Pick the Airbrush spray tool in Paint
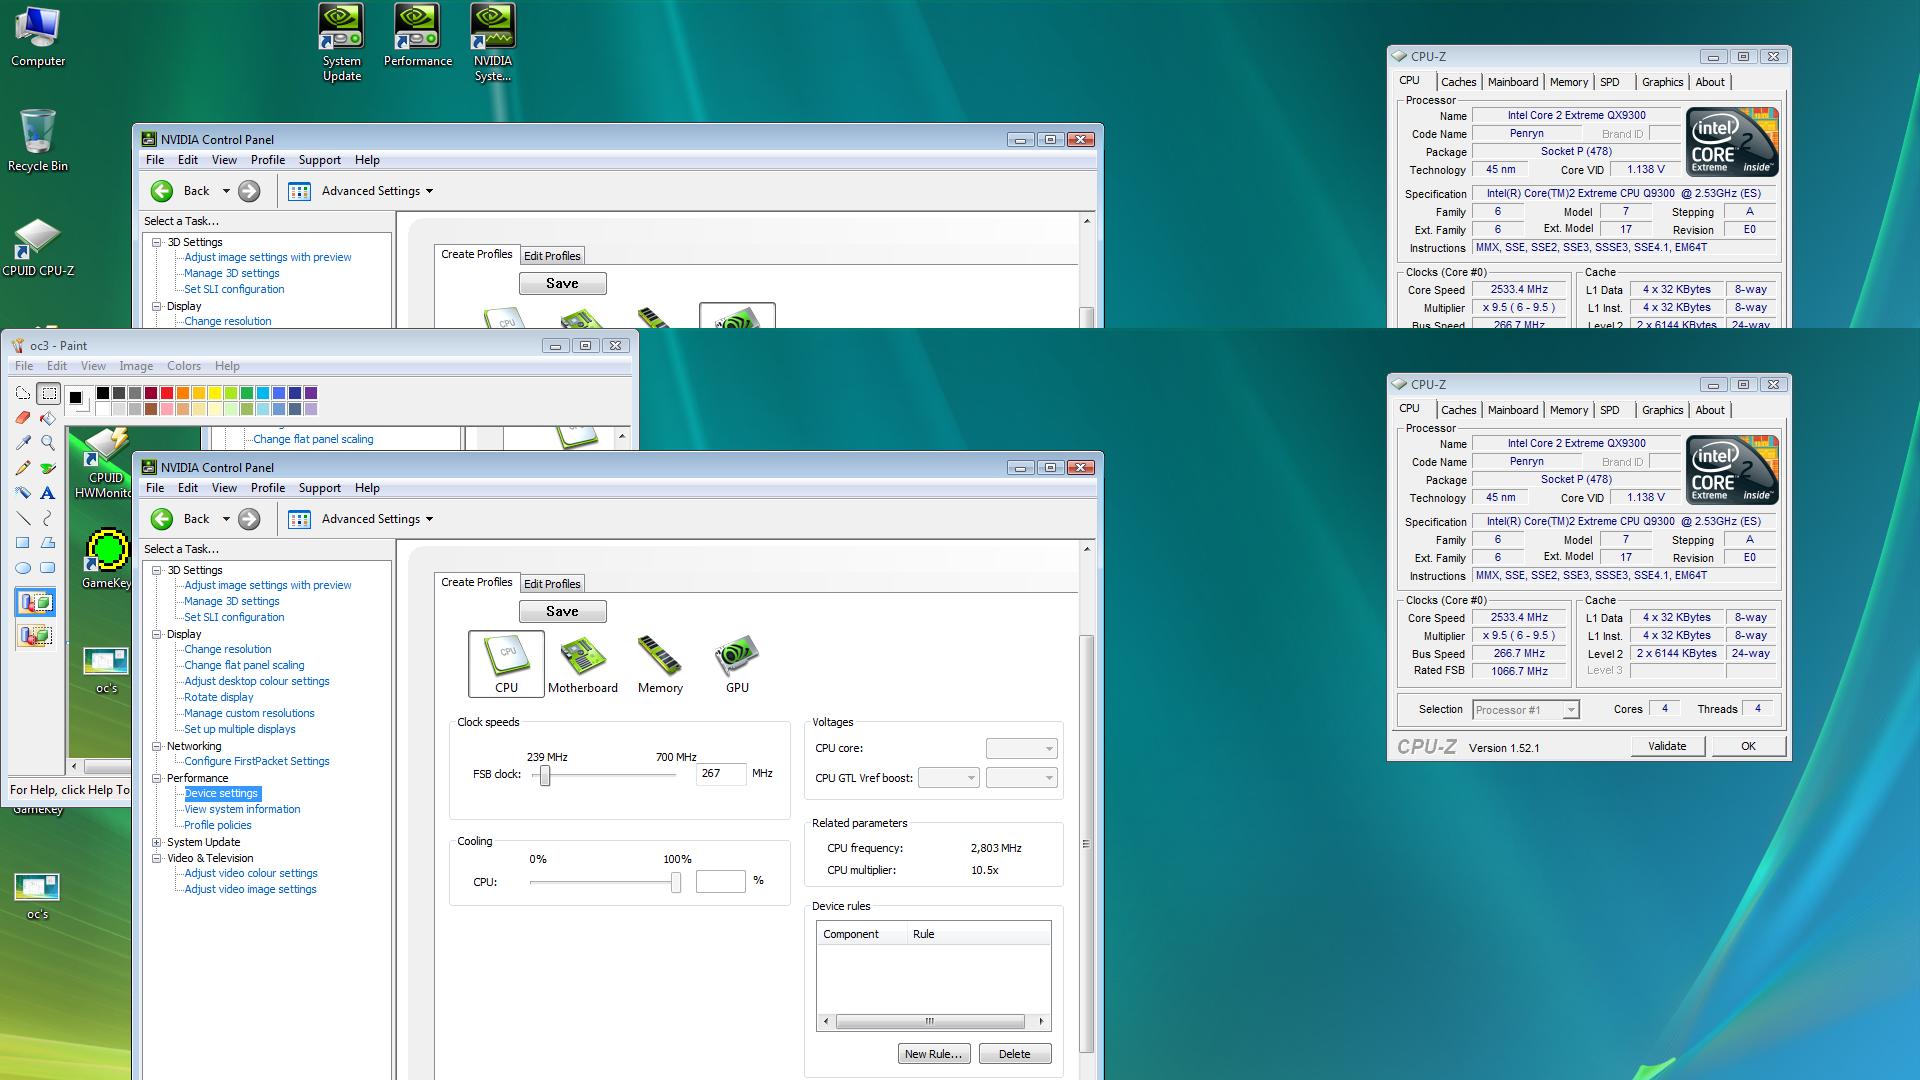This screenshot has height=1080, width=1920. (x=23, y=493)
